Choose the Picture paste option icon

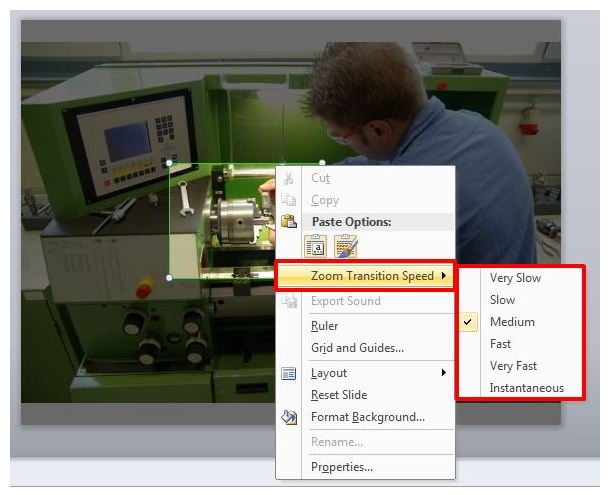click(x=345, y=246)
